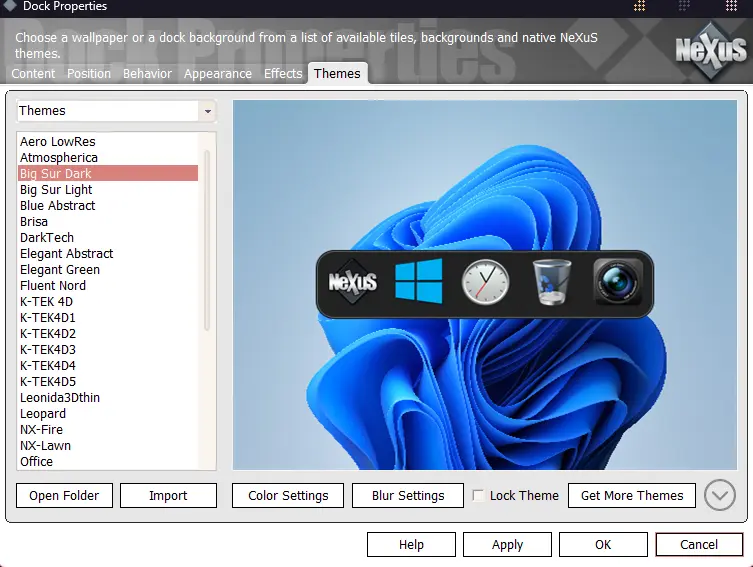Click Get More Themes button
The height and width of the screenshot is (567, 753).
click(x=632, y=495)
